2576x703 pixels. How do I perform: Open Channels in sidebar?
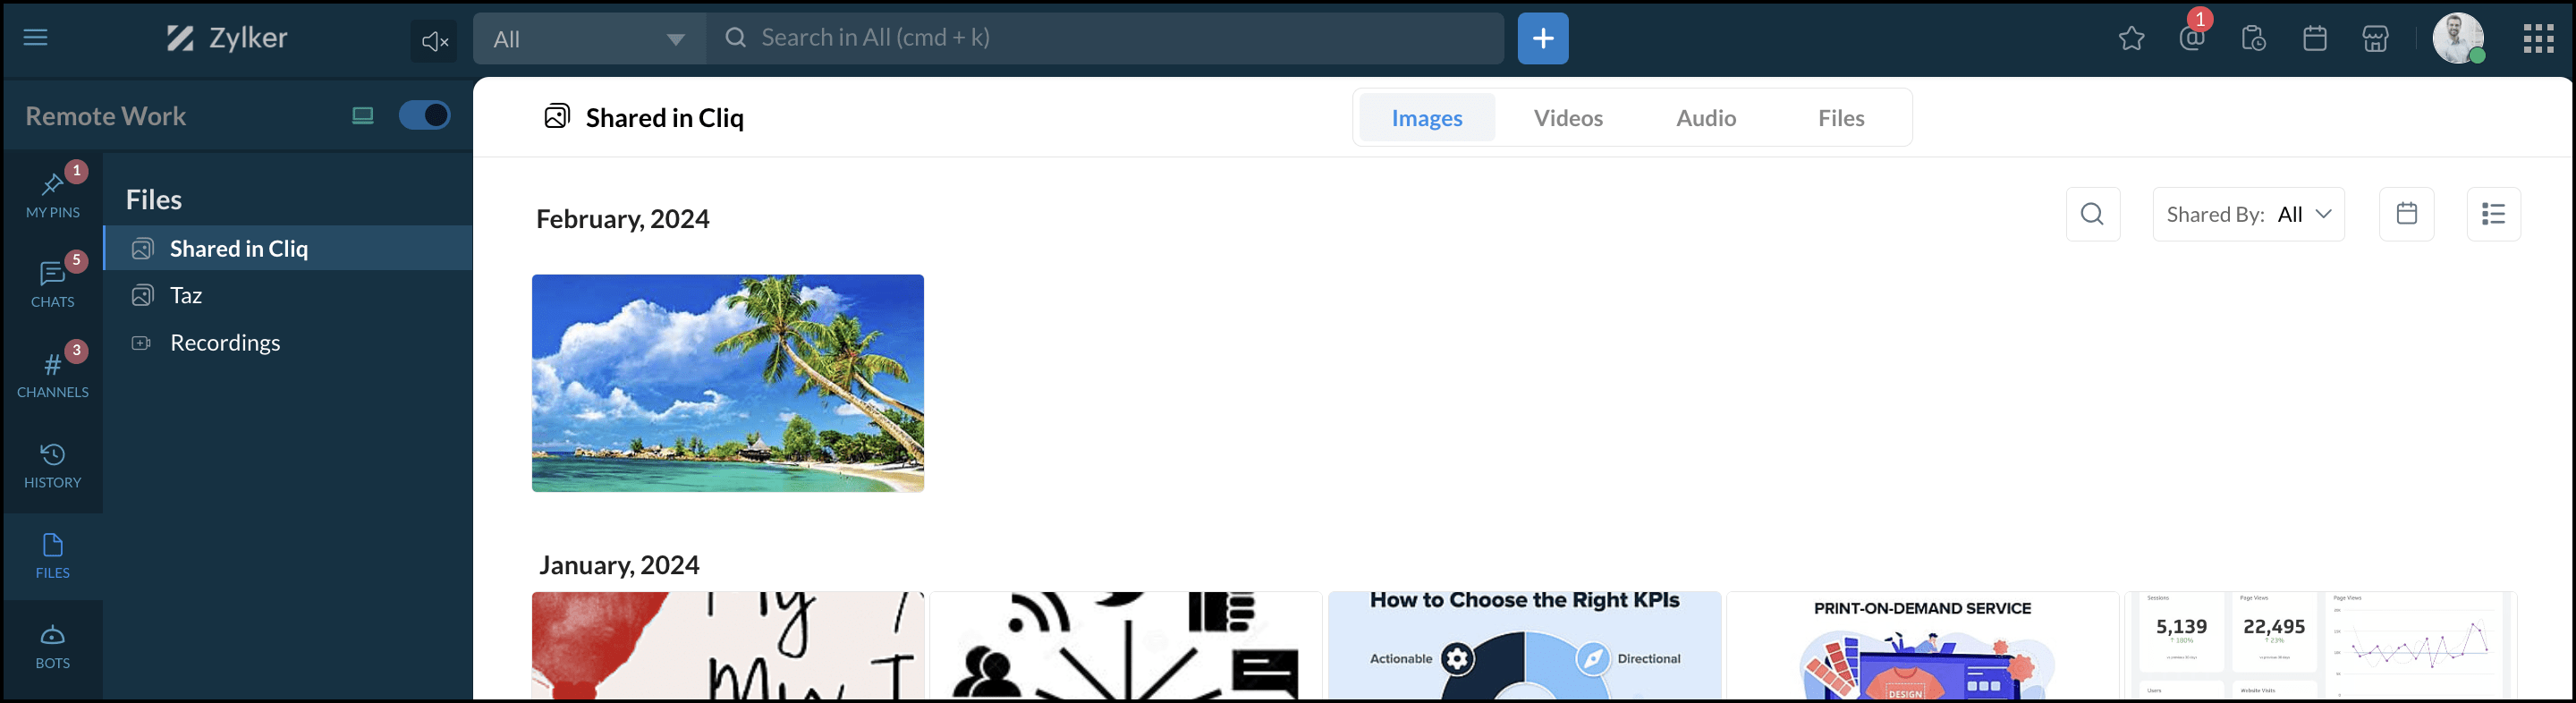click(x=53, y=373)
